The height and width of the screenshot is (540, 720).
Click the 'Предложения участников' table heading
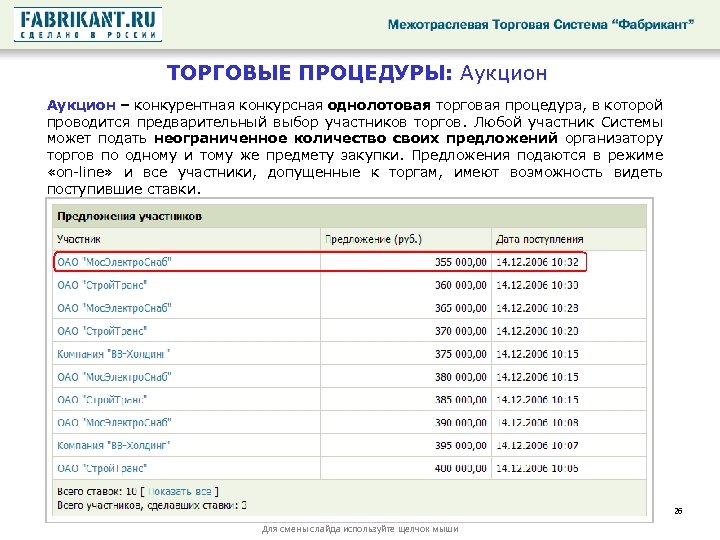click(129, 216)
